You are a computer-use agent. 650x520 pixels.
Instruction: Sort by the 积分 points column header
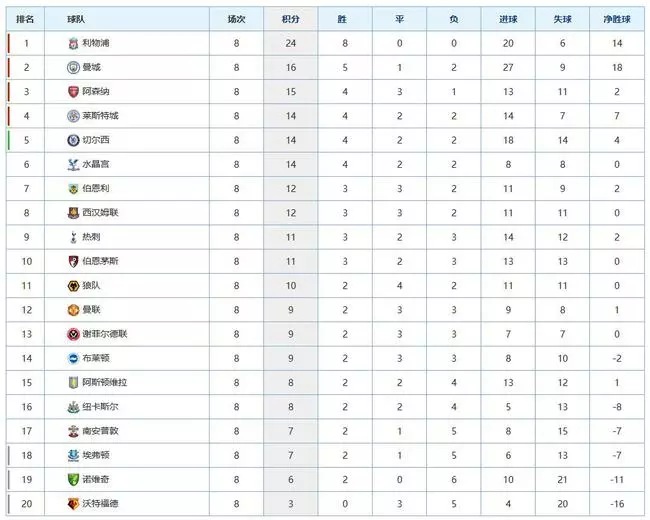tap(291, 19)
